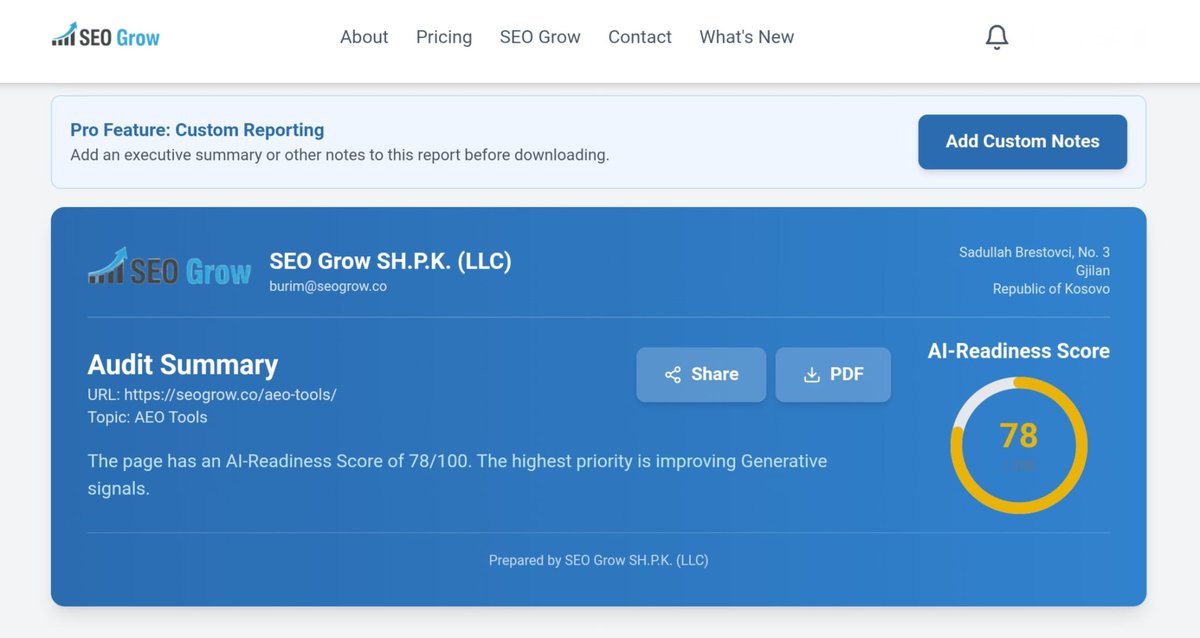This screenshot has width=1200, height=638.
Task: Open the About page
Action: [x=364, y=37]
